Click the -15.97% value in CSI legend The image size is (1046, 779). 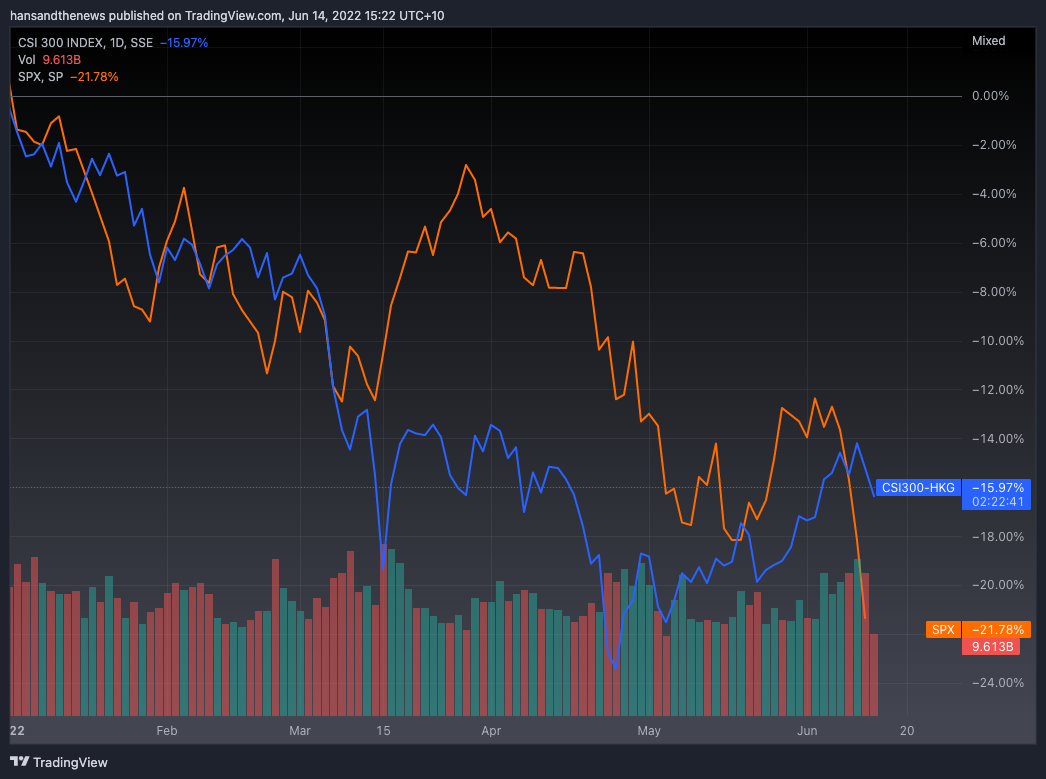[183, 42]
